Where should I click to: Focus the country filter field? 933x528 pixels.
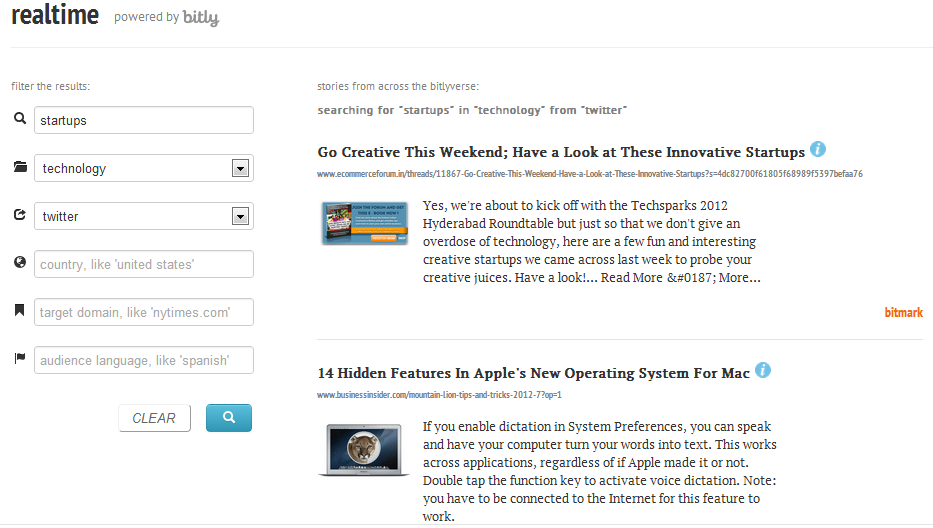click(x=144, y=264)
